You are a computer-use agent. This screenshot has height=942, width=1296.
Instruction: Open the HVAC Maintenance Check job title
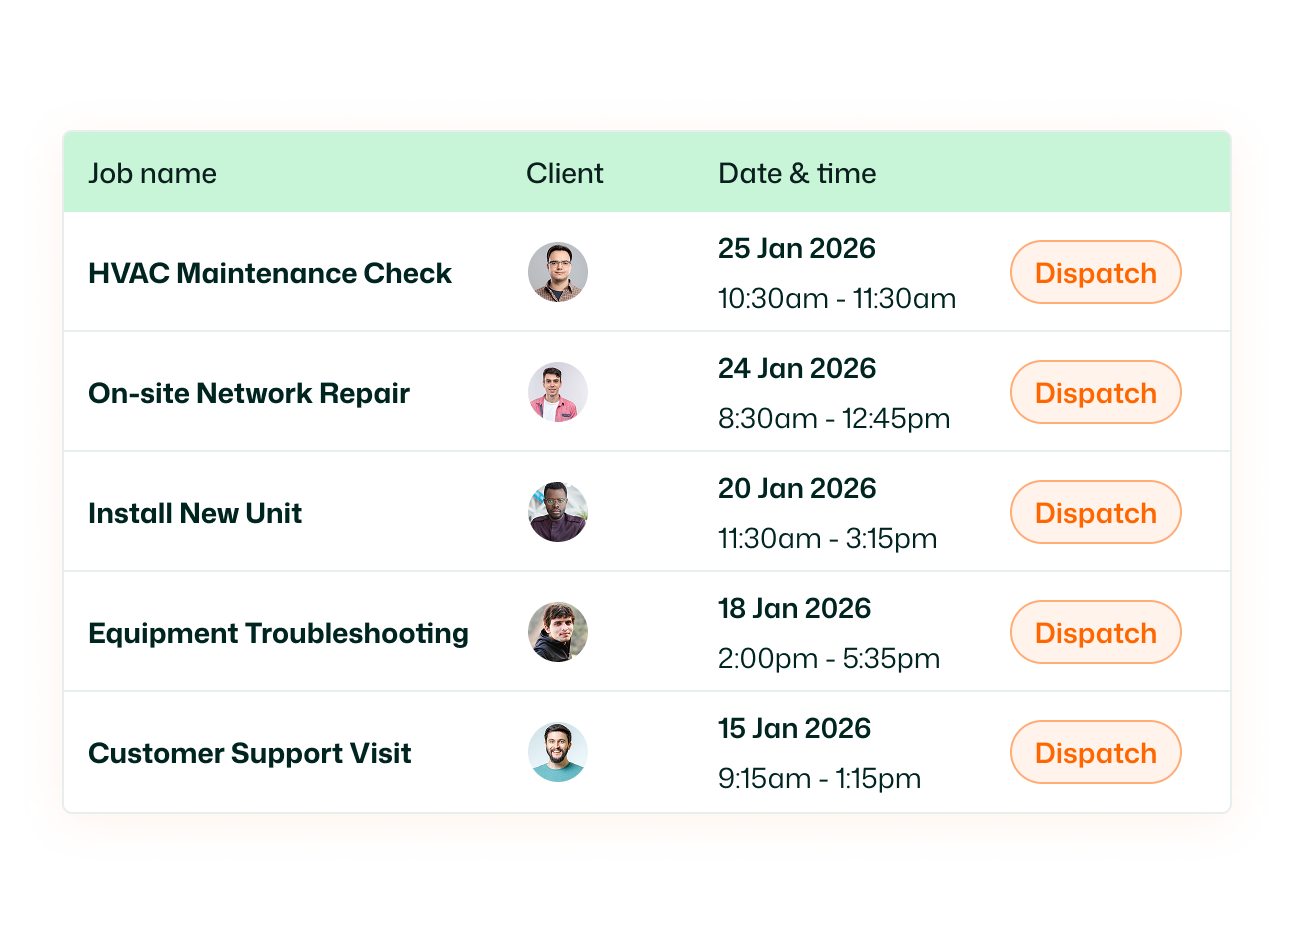(270, 273)
